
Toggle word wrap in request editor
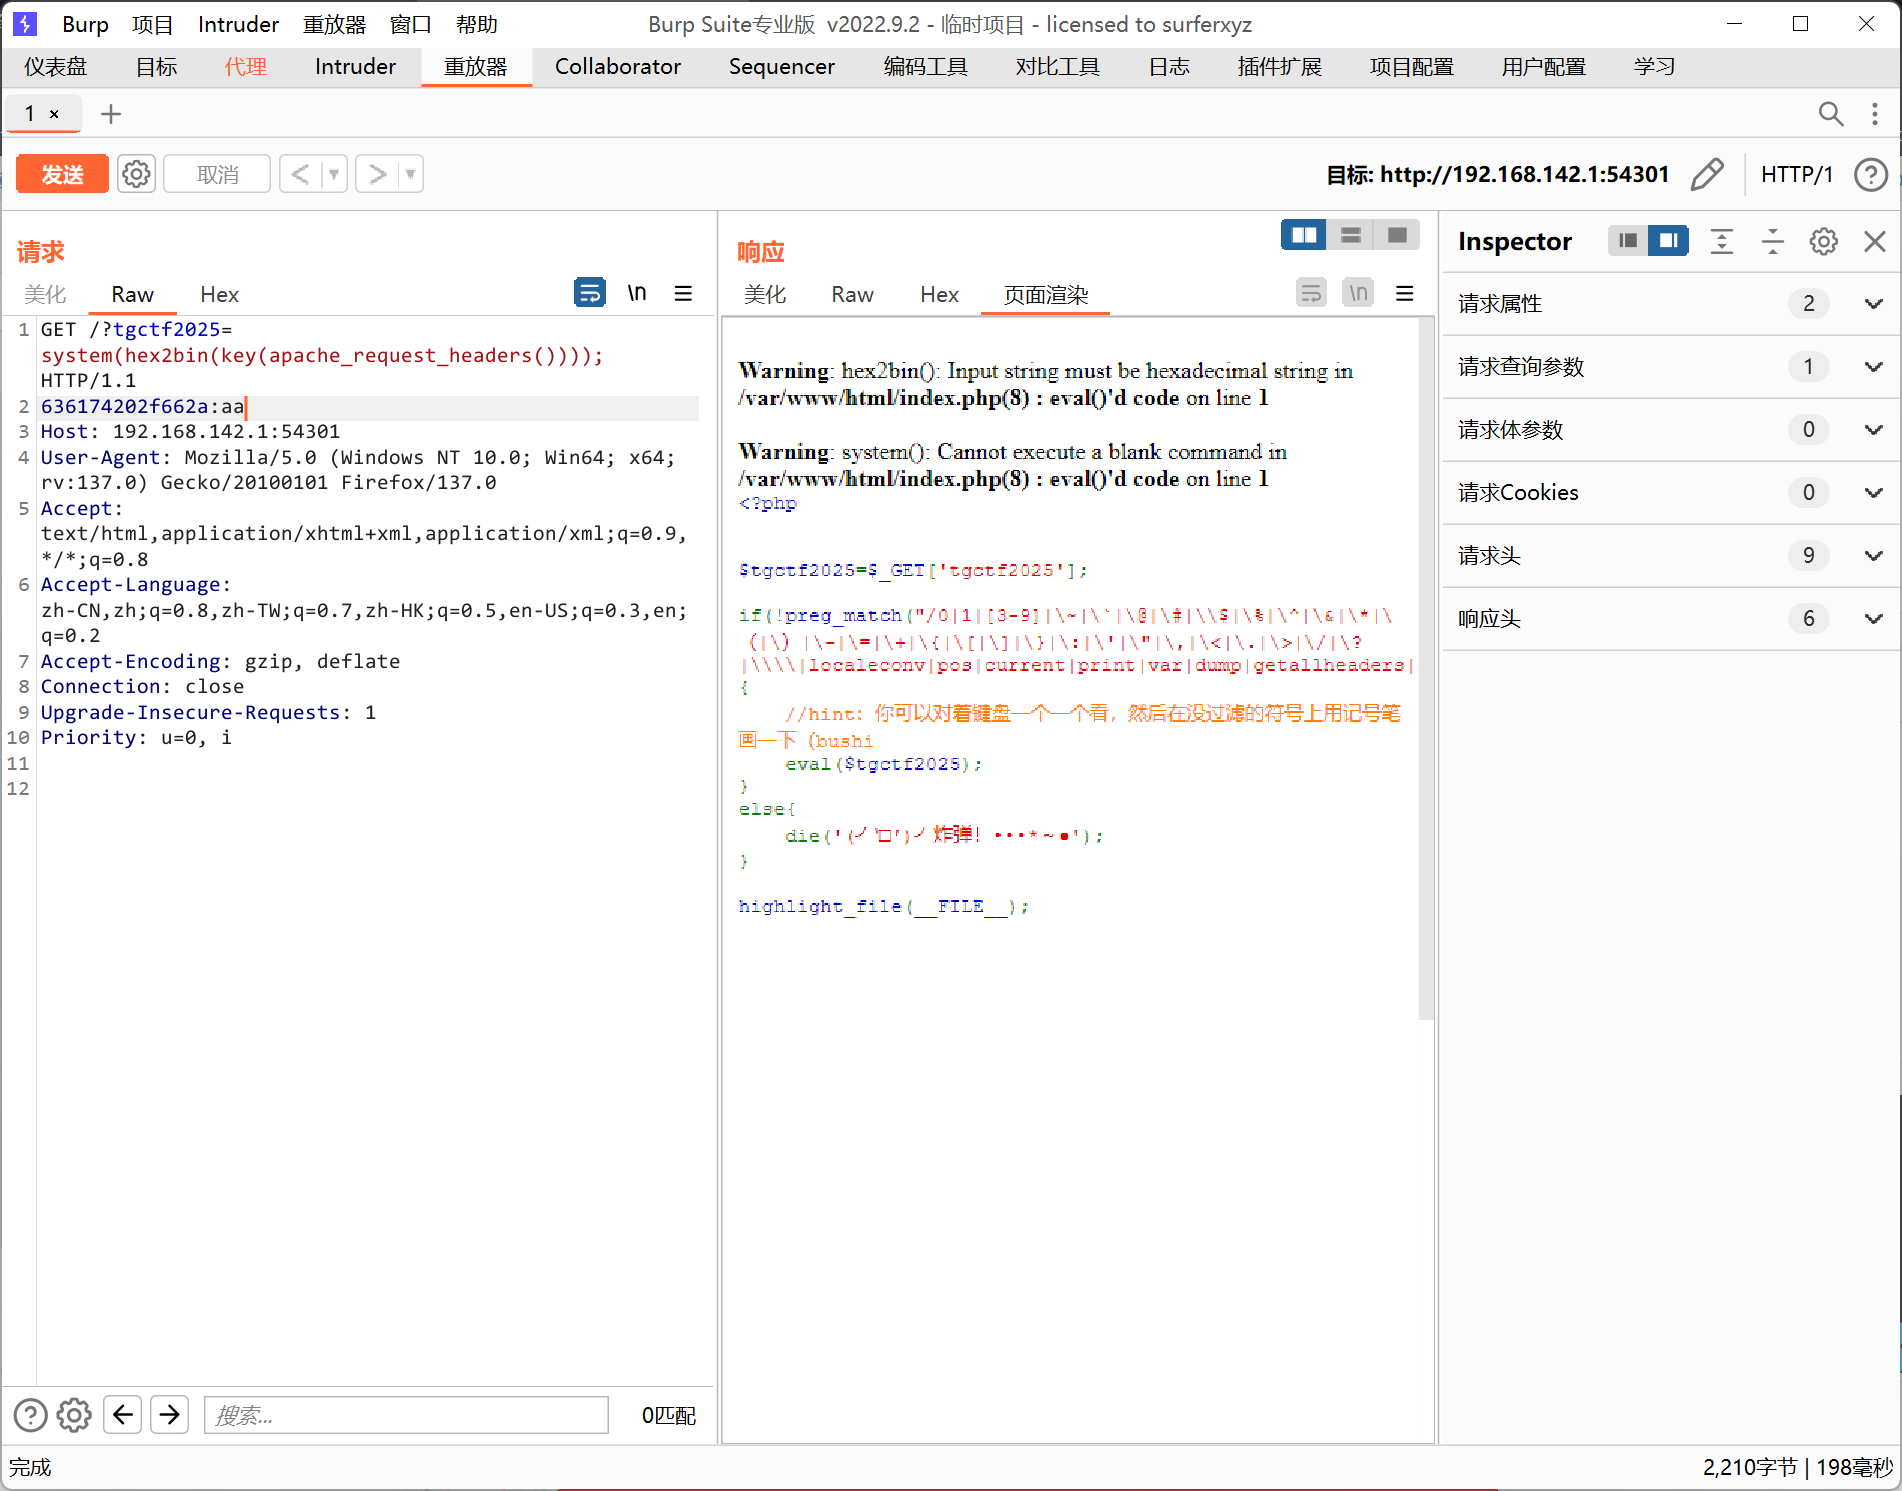pyautogui.click(x=590, y=293)
